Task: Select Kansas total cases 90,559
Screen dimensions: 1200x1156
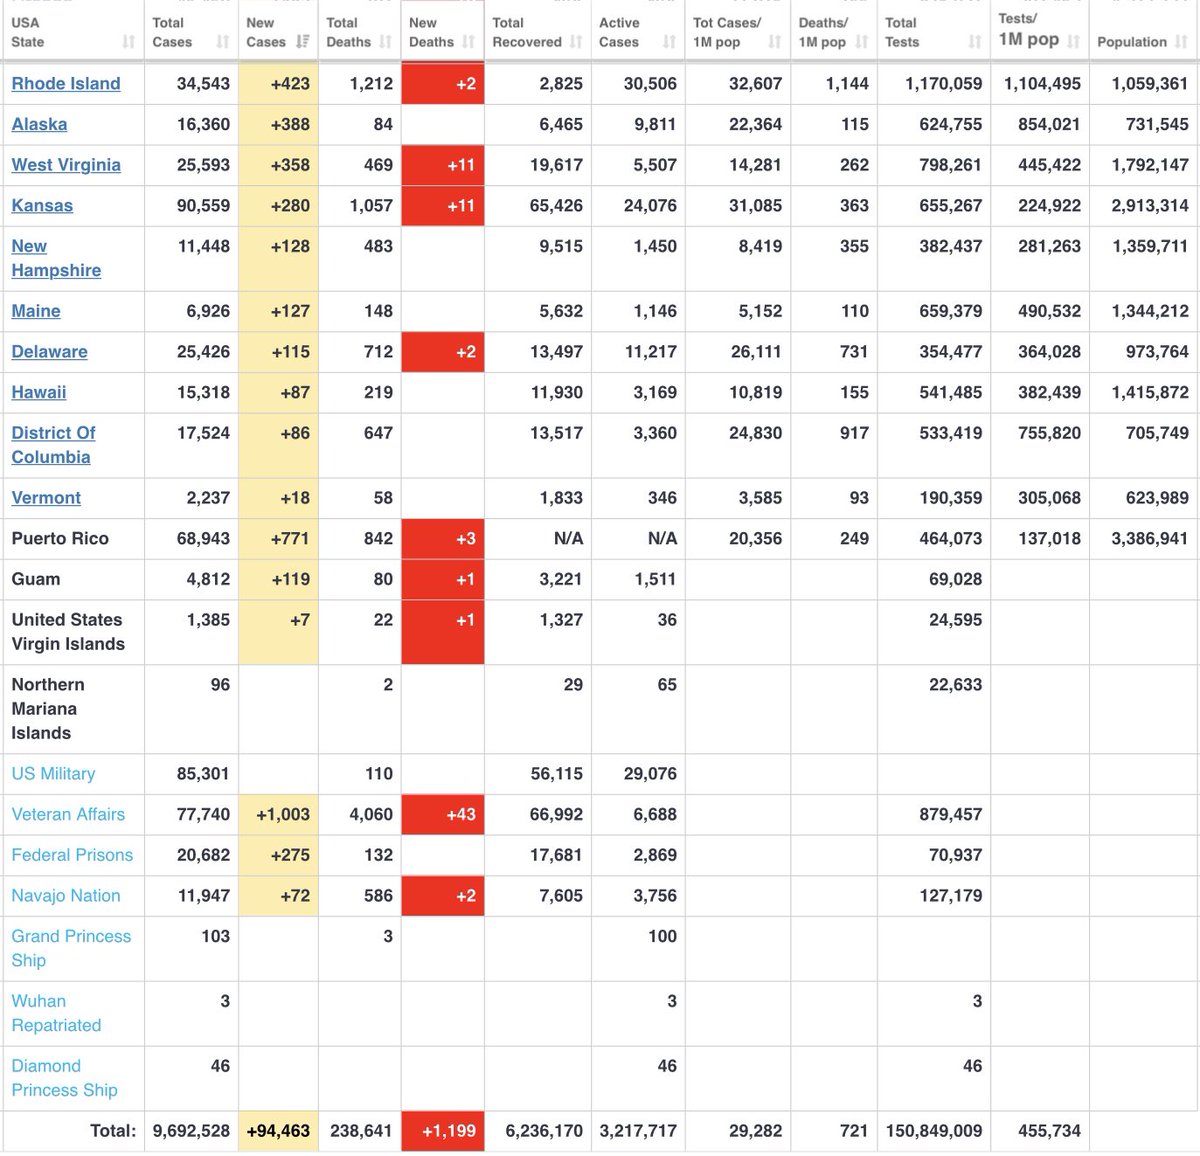Action: (203, 205)
